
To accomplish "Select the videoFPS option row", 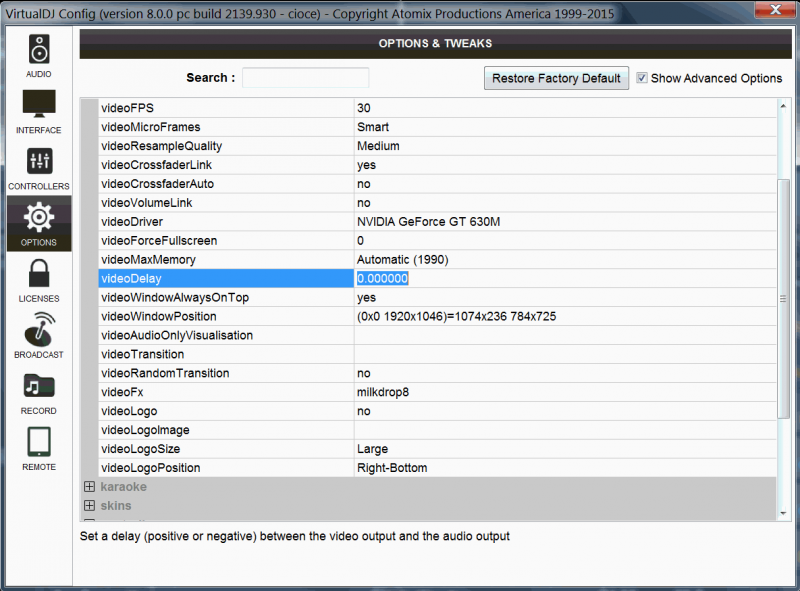I will point(437,108).
